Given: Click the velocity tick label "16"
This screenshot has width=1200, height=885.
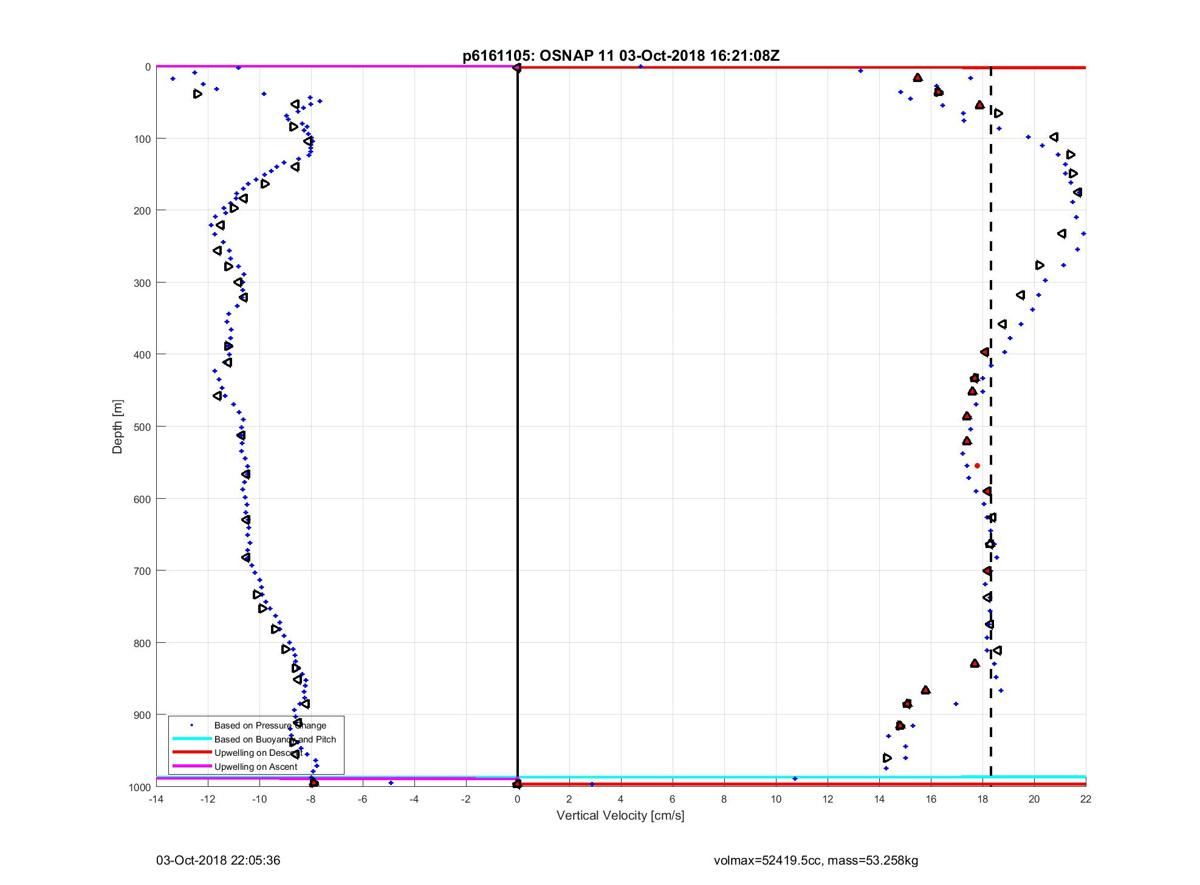Looking at the screenshot, I should pyautogui.click(x=931, y=799).
